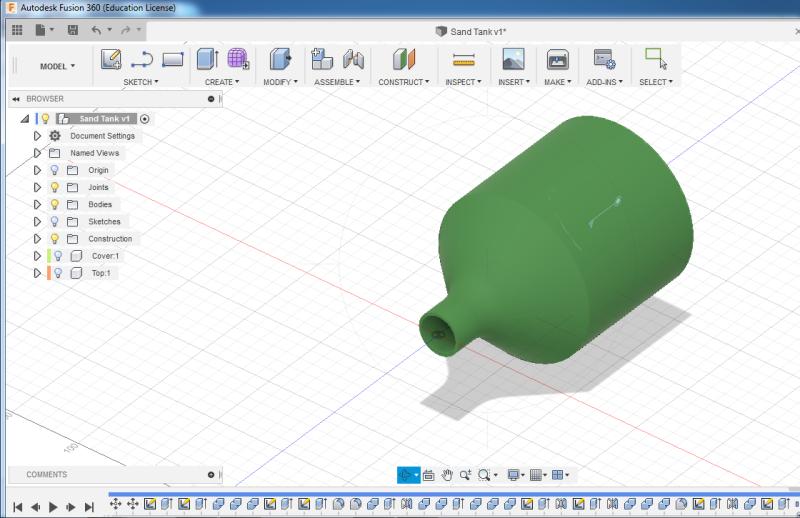Toggle Bodies folder visibility bulb
The width and height of the screenshot is (800, 518).
[55, 204]
